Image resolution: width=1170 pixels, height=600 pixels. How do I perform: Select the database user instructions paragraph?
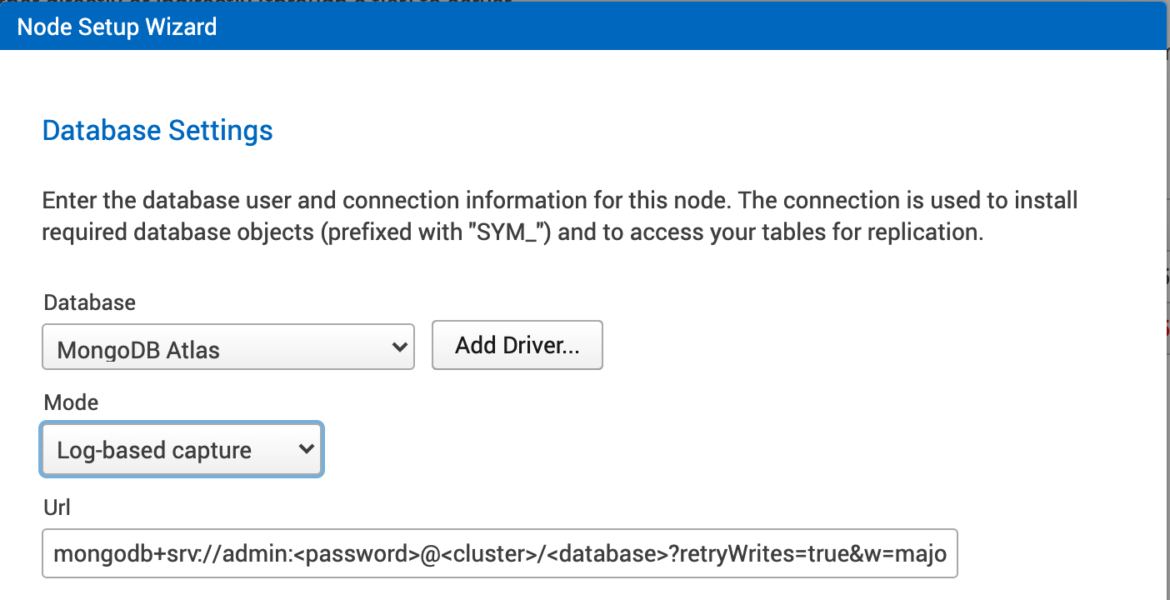(x=559, y=215)
